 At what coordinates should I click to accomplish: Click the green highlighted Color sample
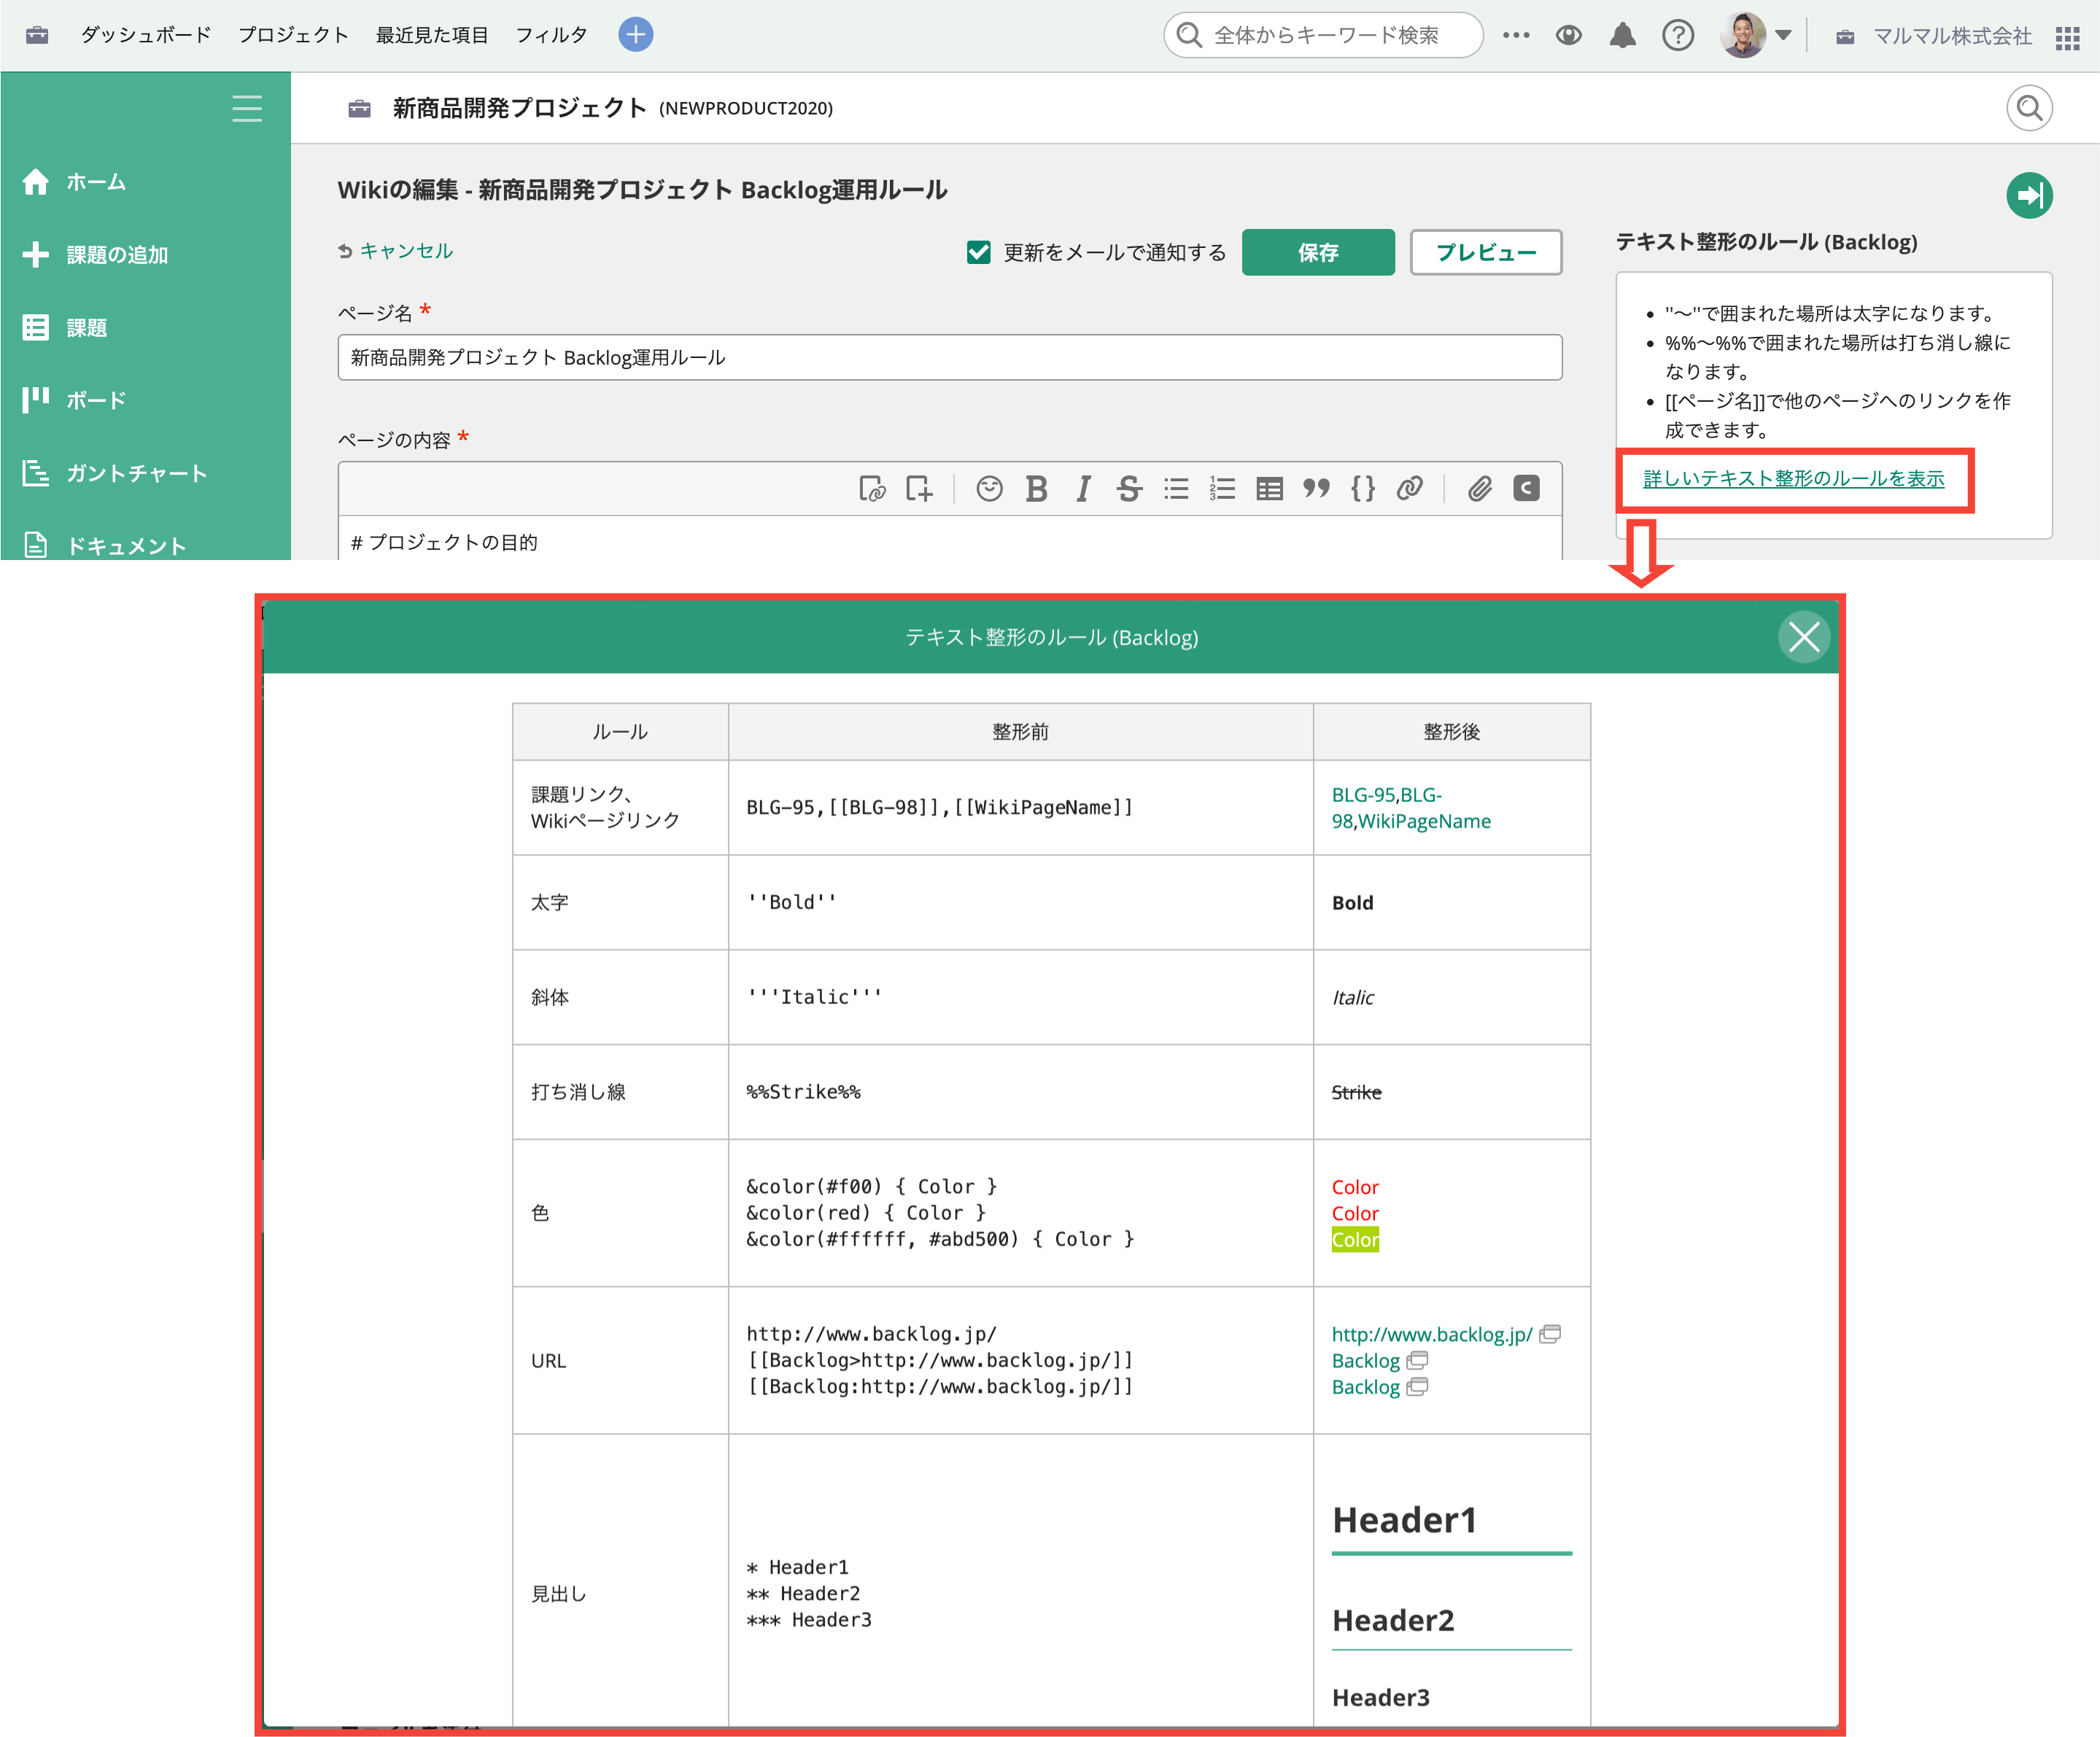[1355, 1239]
